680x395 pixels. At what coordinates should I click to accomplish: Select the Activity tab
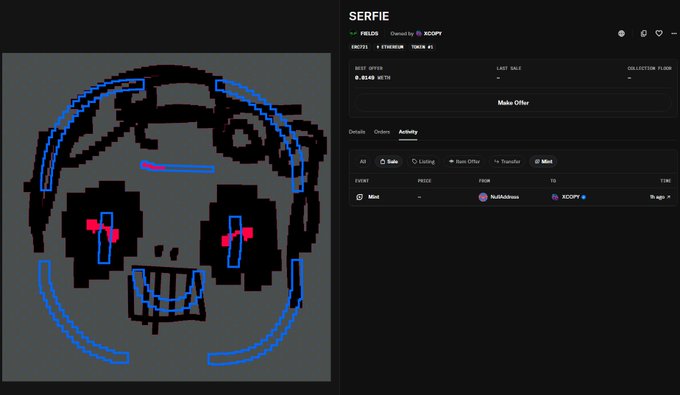408,132
